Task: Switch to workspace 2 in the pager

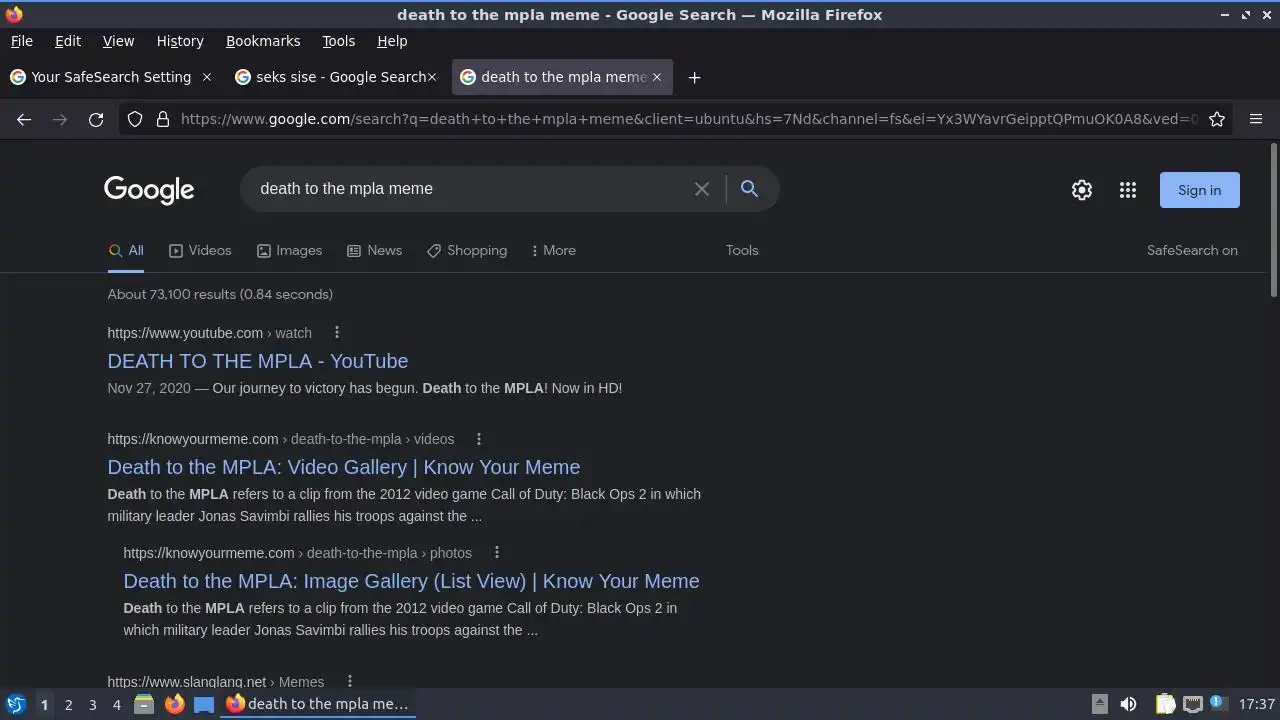Action: click(x=68, y=704)
